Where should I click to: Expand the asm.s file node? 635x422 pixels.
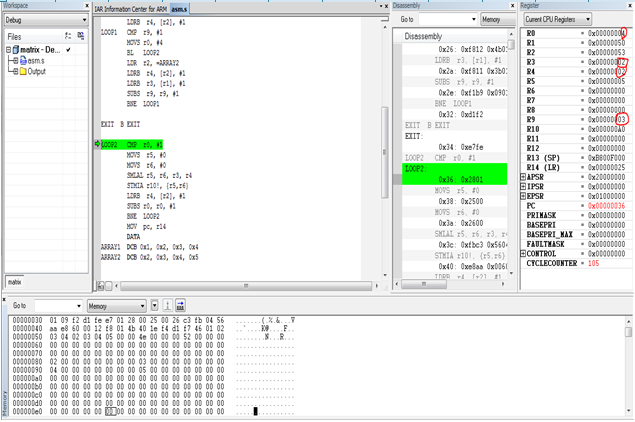15,61
